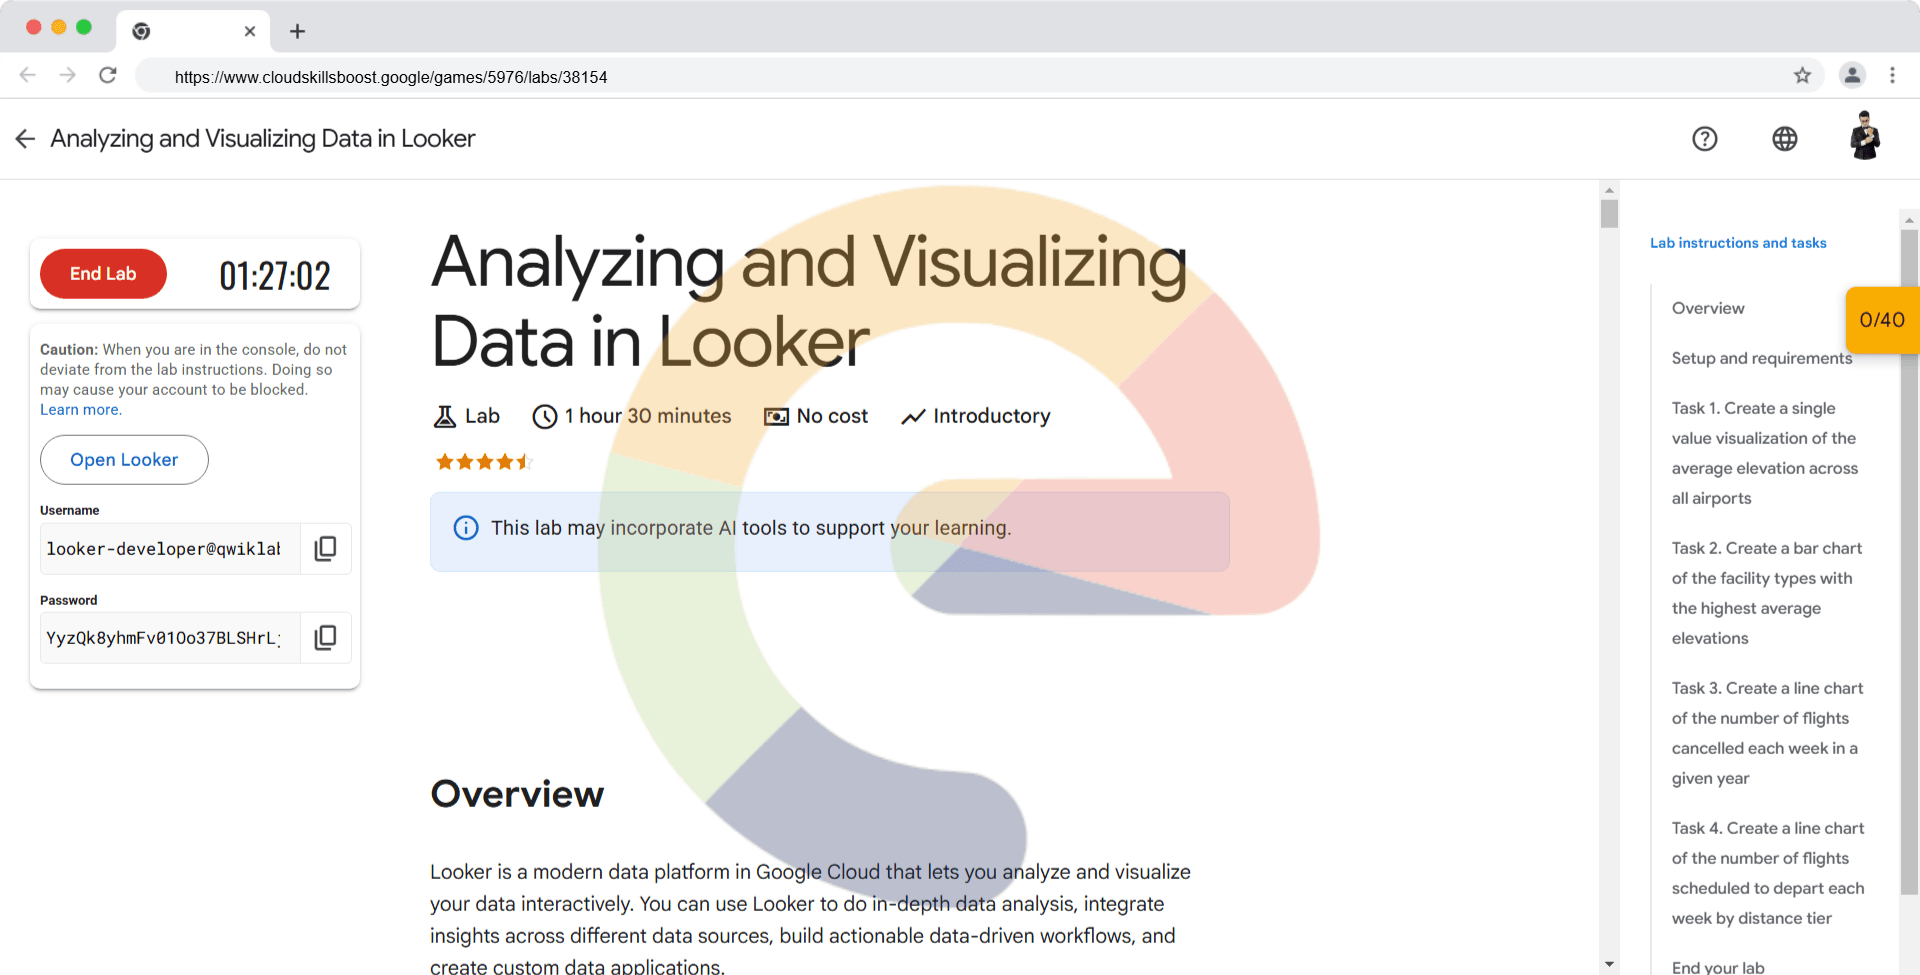
Task: Click the End Lab button
Action: (x=103, y=274)
